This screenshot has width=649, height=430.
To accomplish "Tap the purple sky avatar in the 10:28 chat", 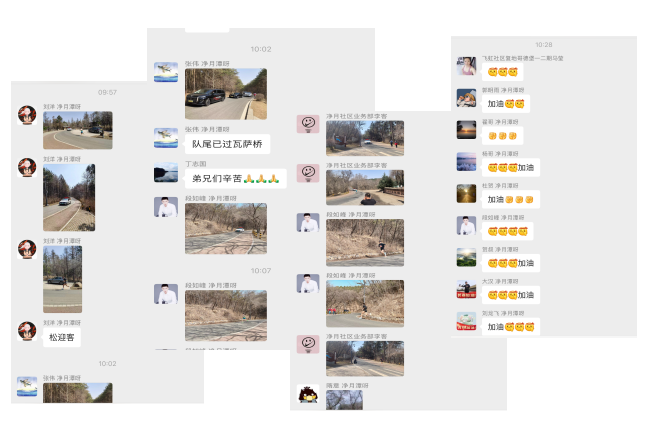I will [466, 162].
